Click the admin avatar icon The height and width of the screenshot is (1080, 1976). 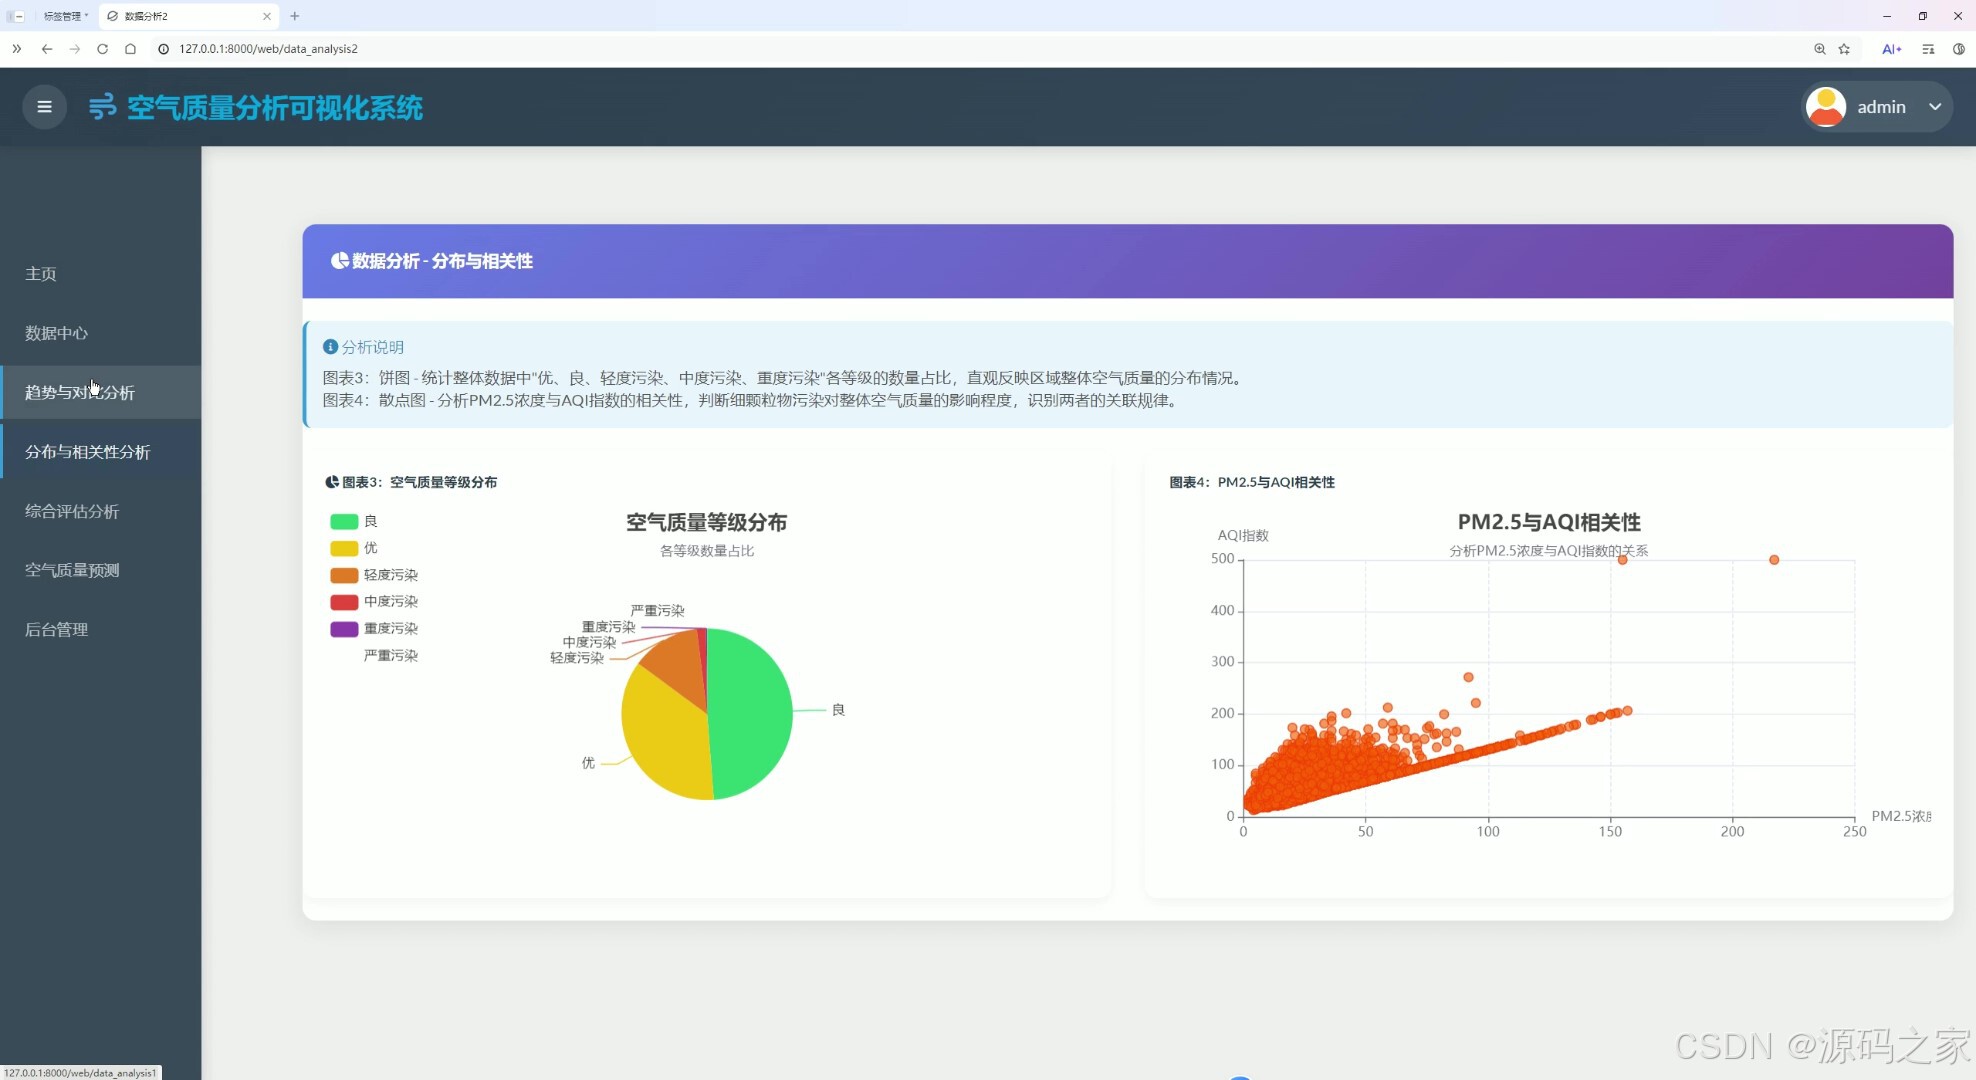click(1826, 107)
